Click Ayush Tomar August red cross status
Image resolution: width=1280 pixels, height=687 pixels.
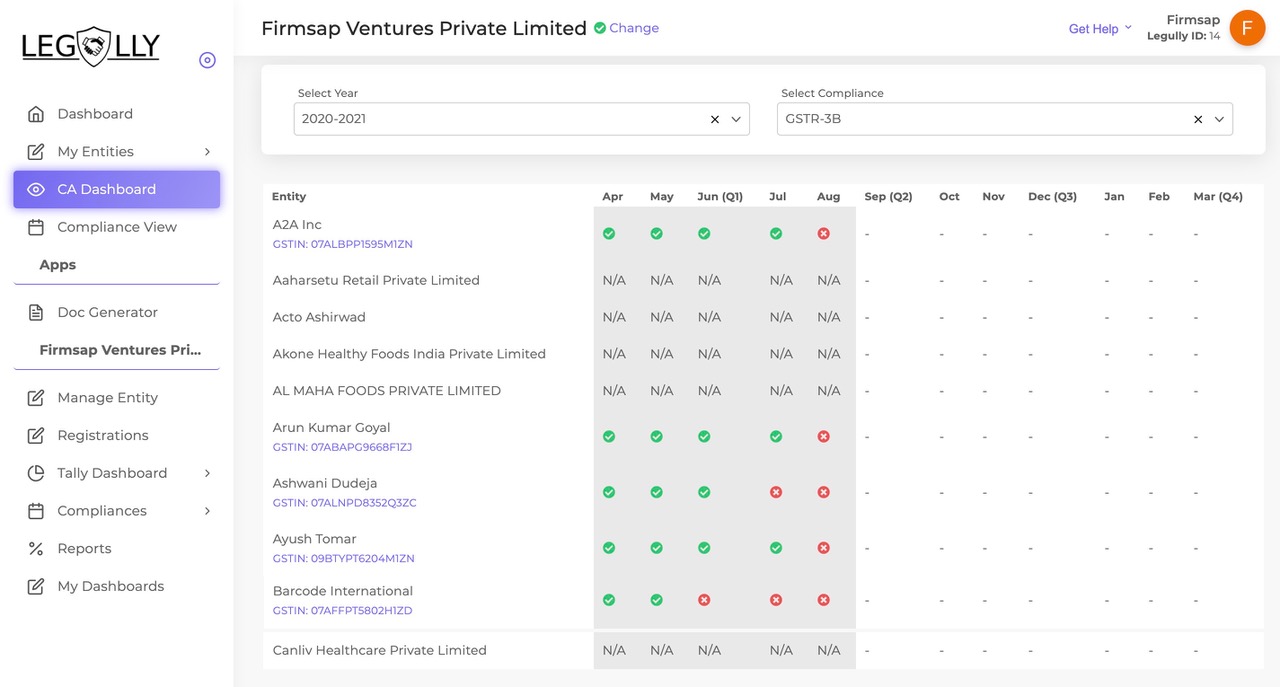824,548
